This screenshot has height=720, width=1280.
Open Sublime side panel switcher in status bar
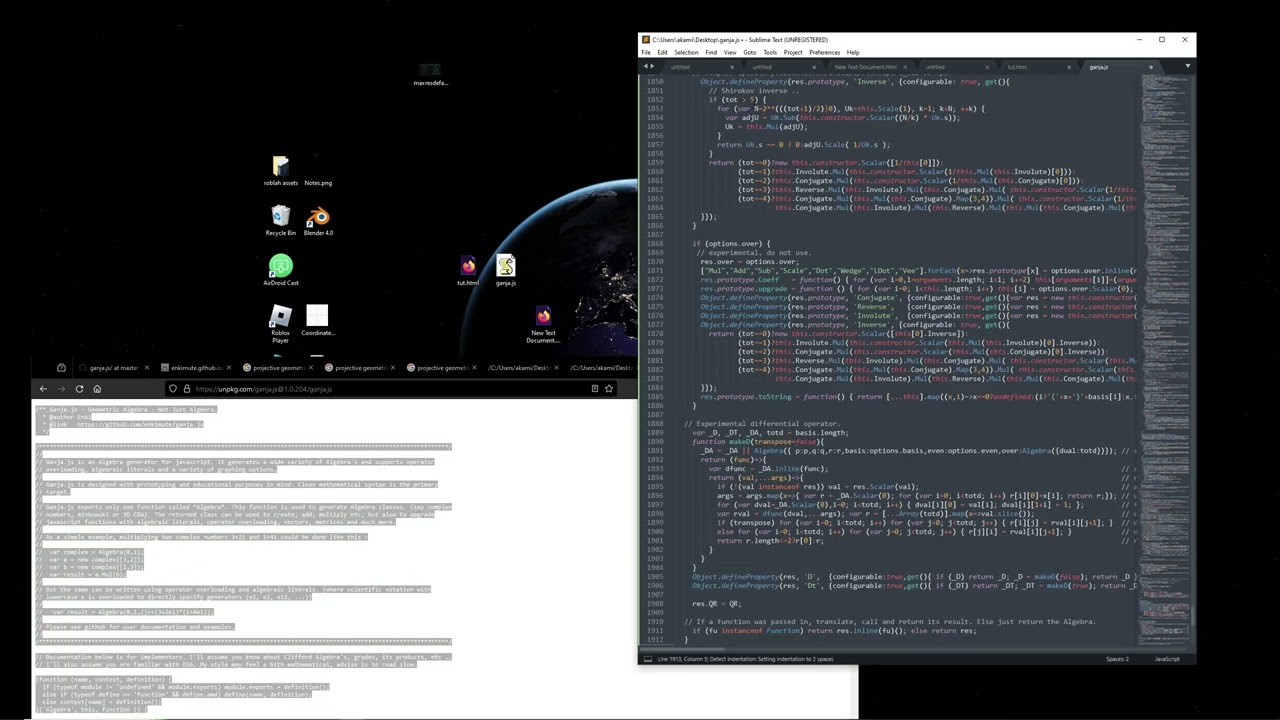pos(647,659)
